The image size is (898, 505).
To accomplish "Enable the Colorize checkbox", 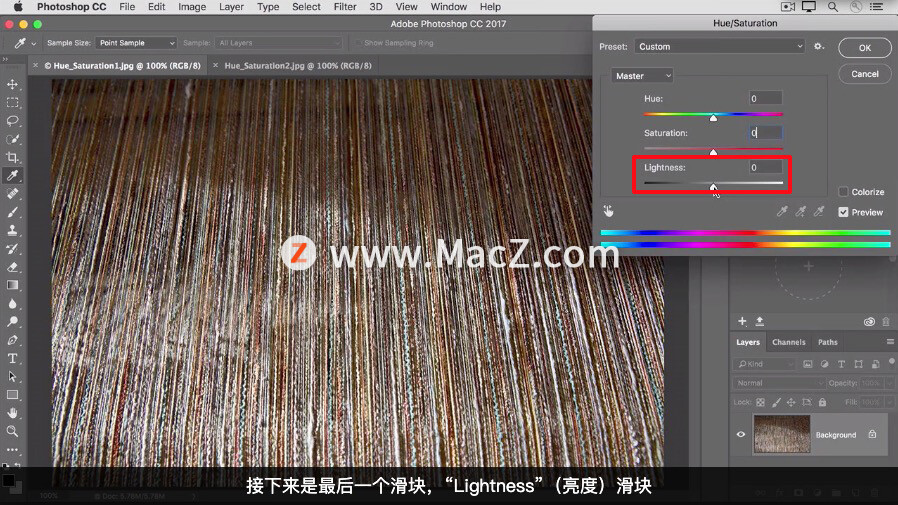I will [x=843, y=192].
